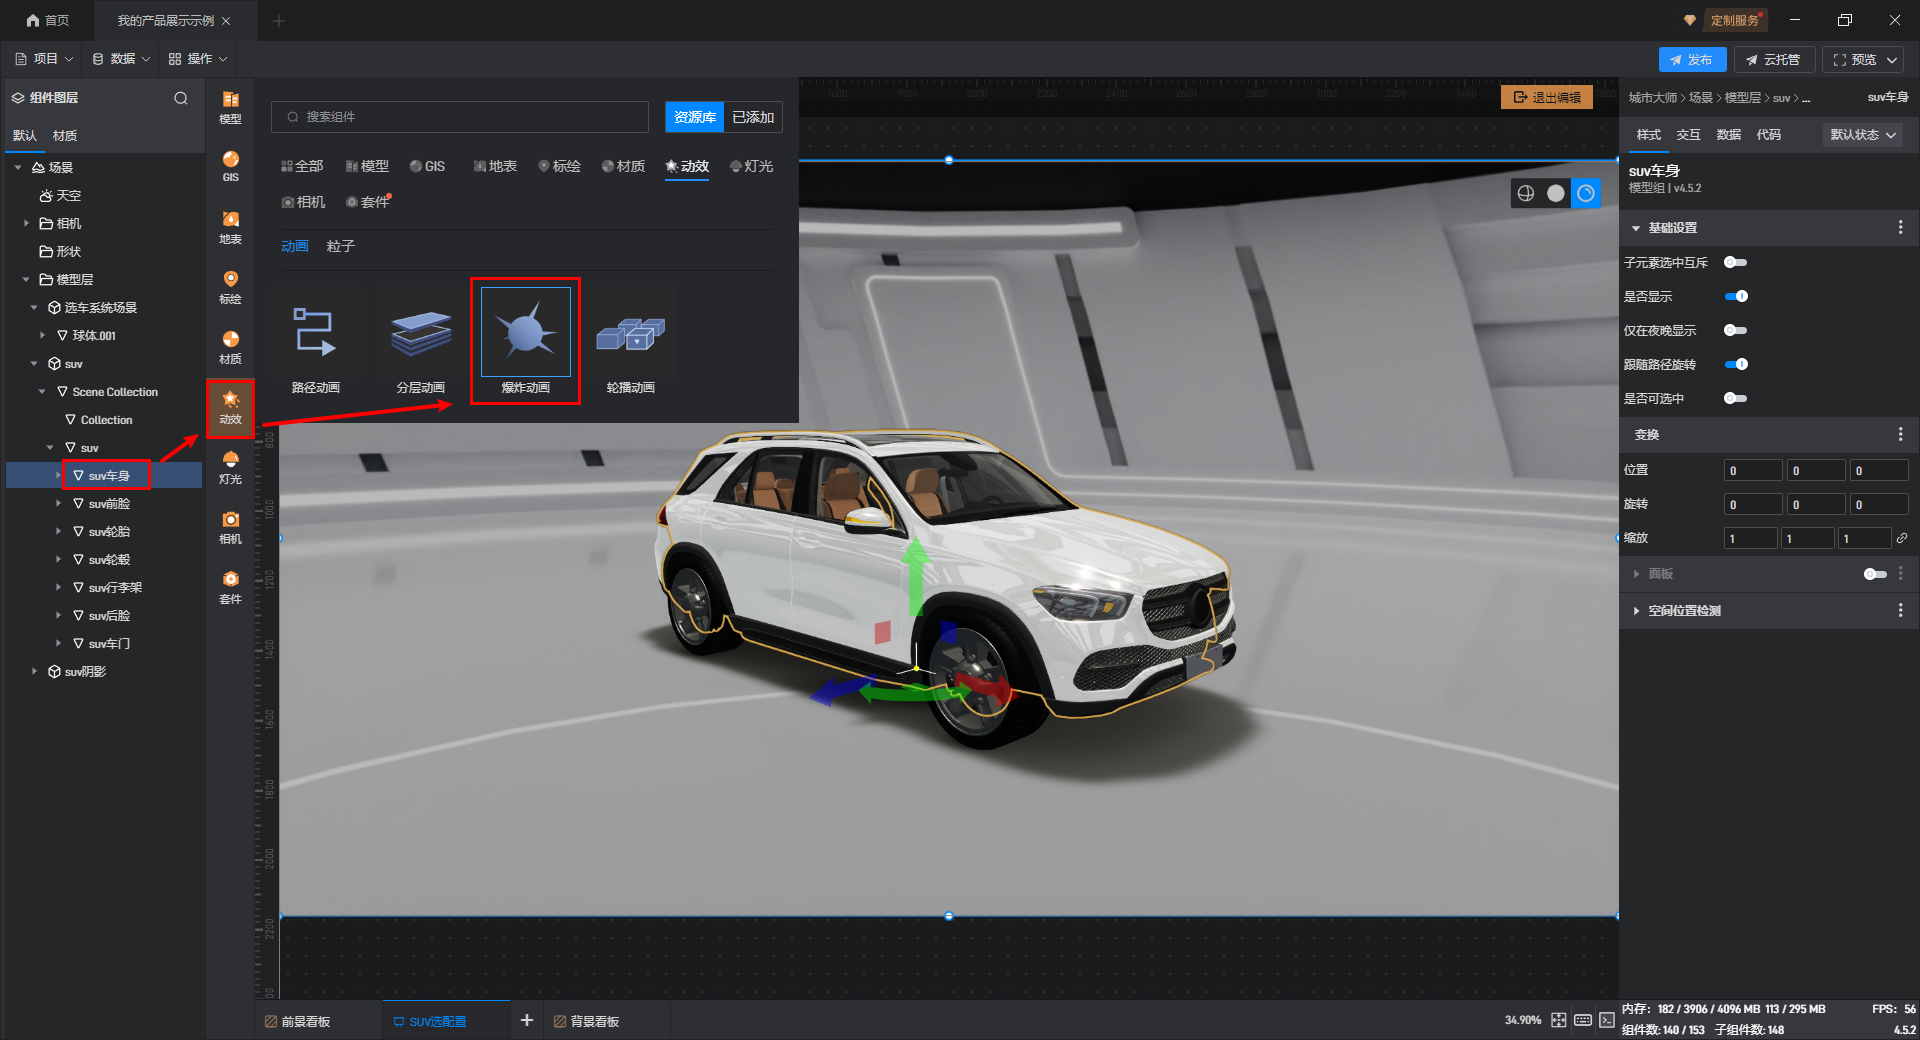Switch to the 交互 tab
This screenshot has width=1920, height=1040.
coord(1688,135)
